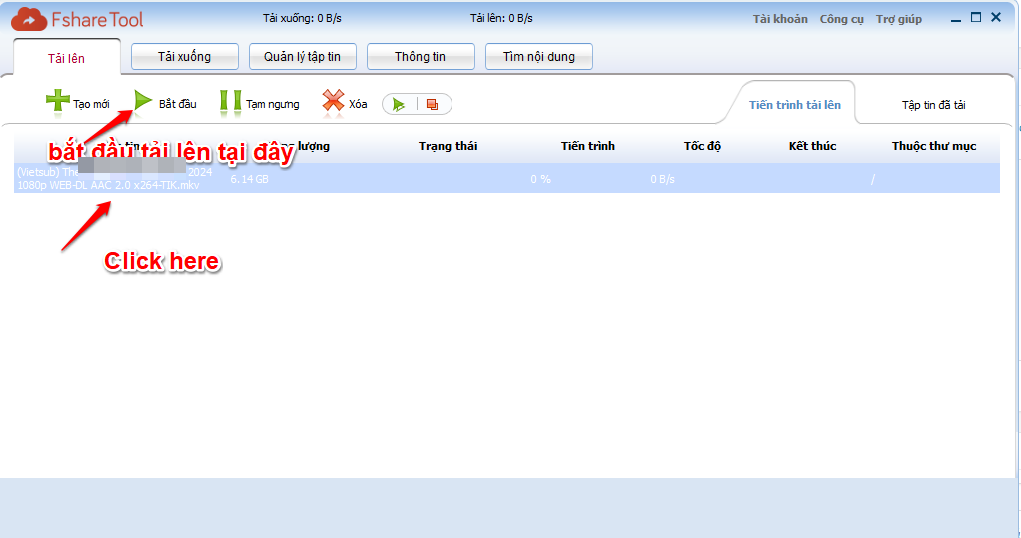Click the green plus Tạo mới icon
Image resolution: width=1021 pixels, height=538 pixels.
coord(57,102)
